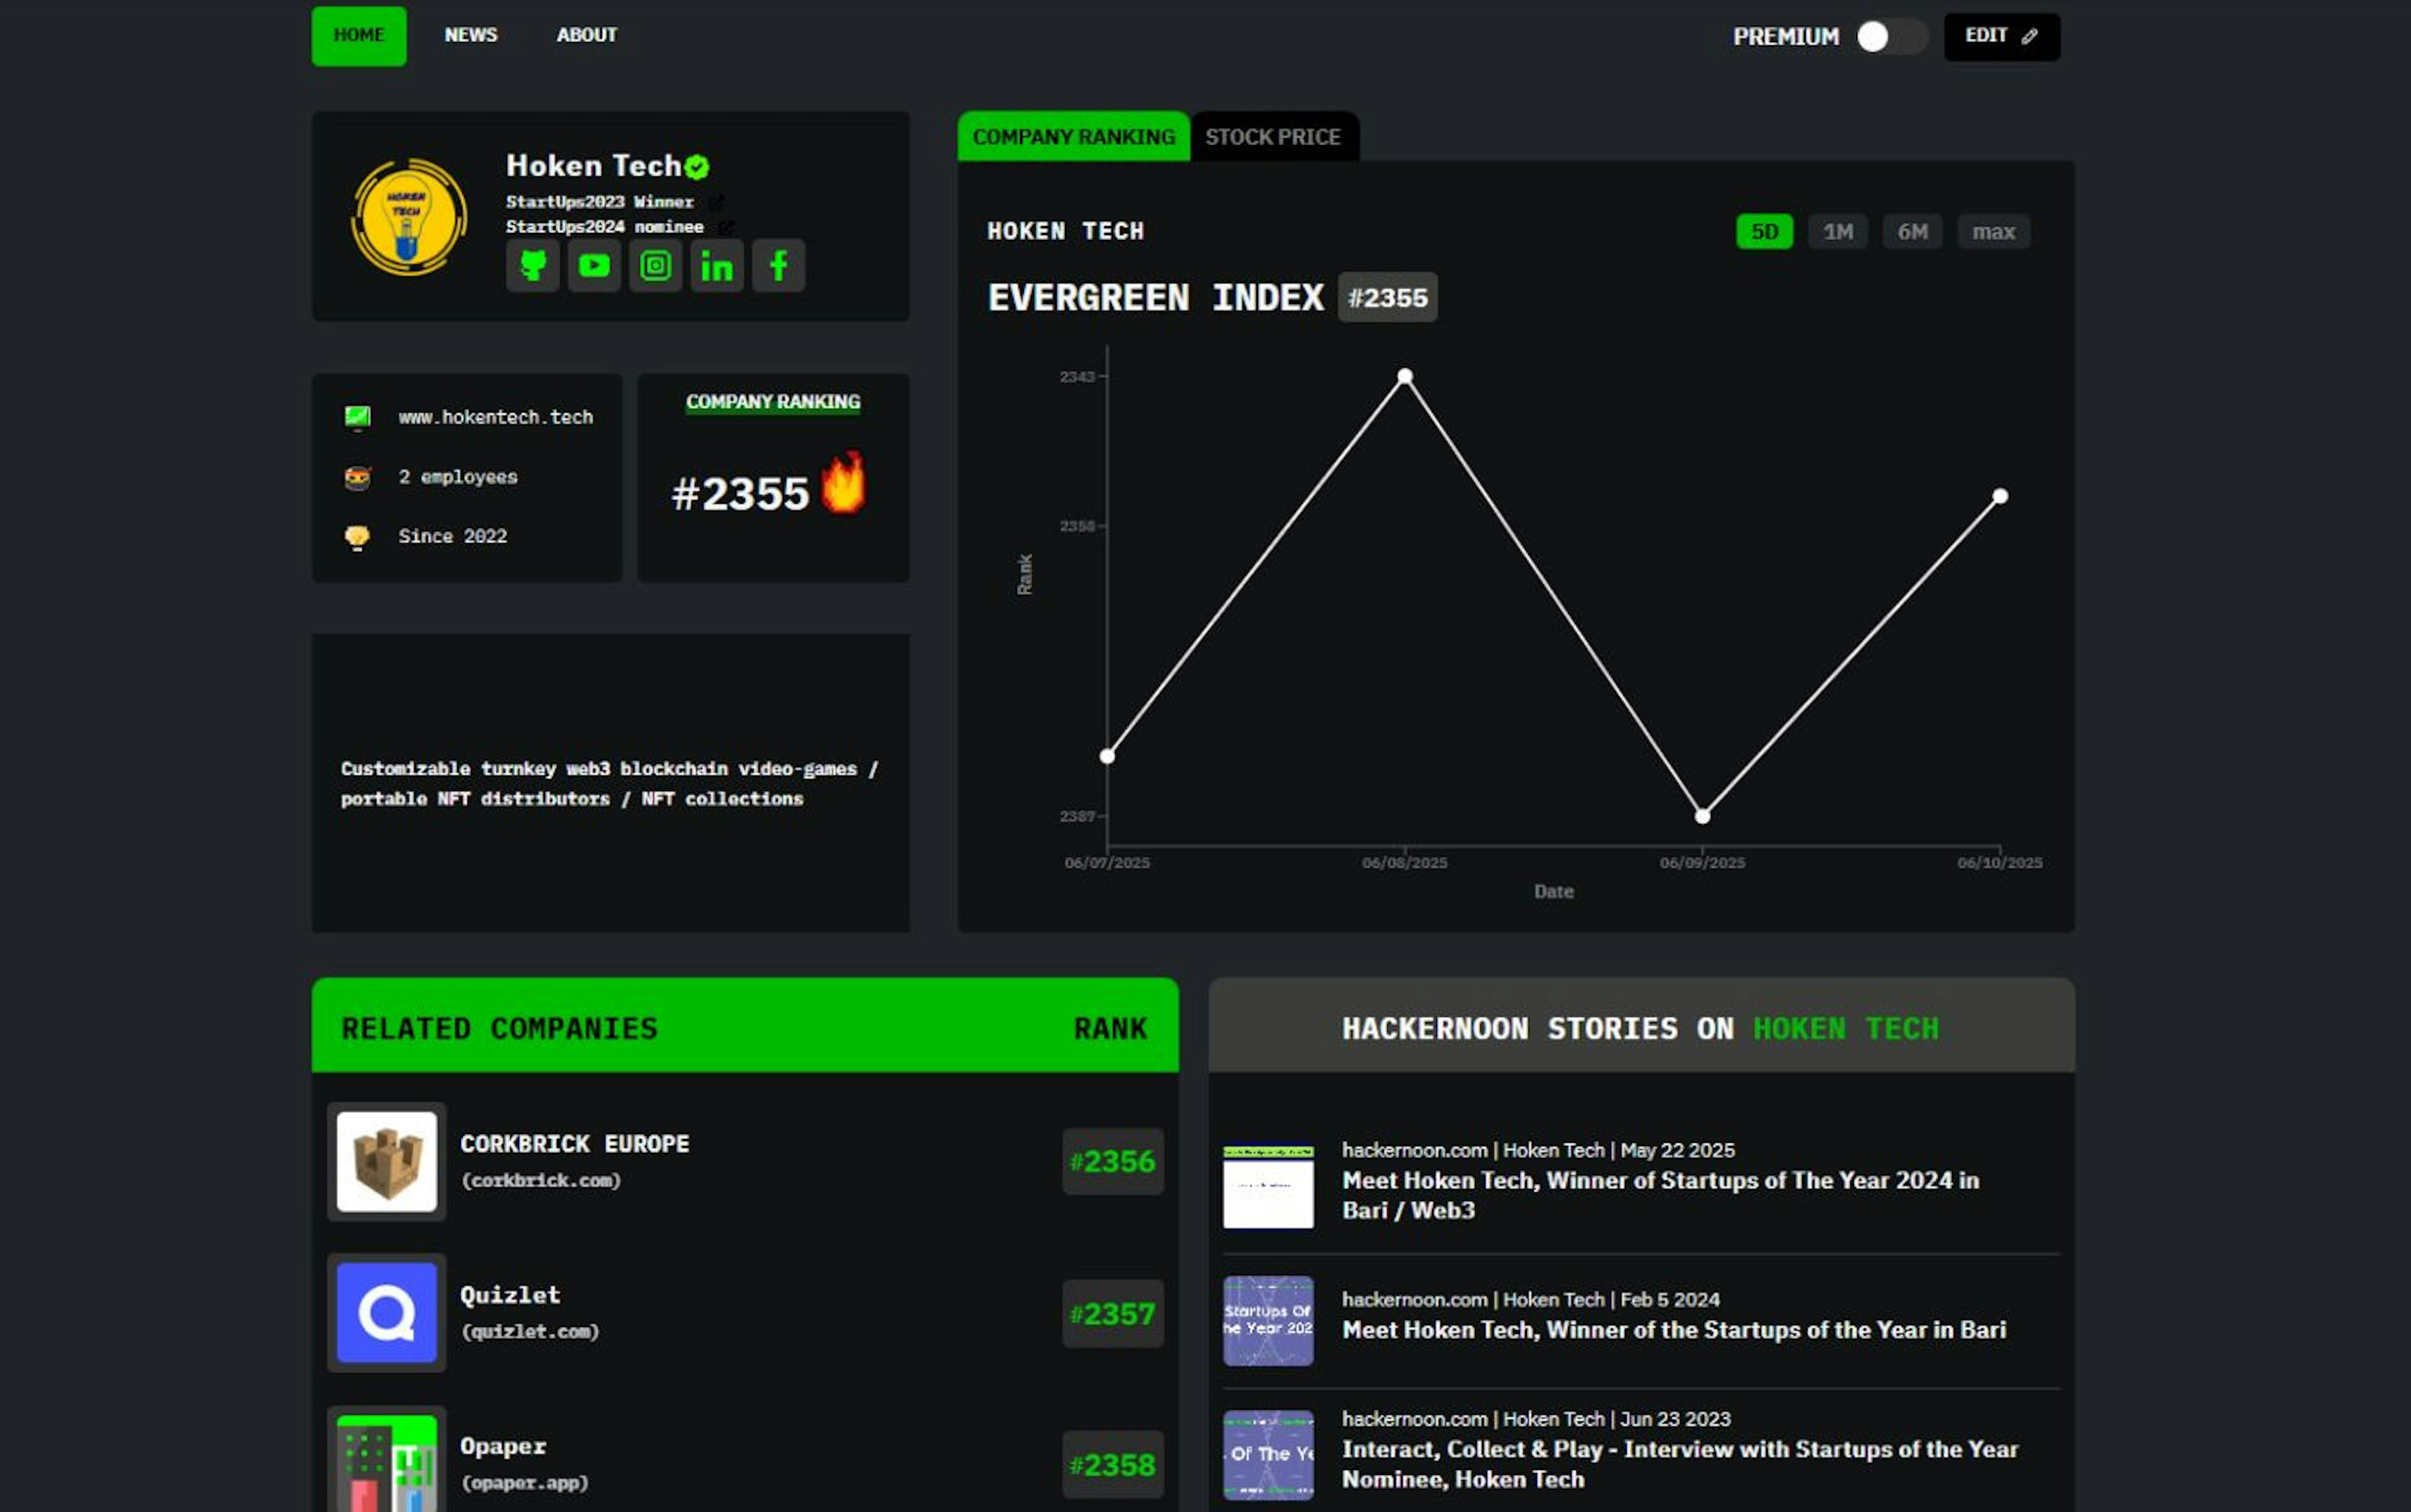Click the green verified badge icon
Screen dimensions: 2411x1512
click(x=697, y=167)
